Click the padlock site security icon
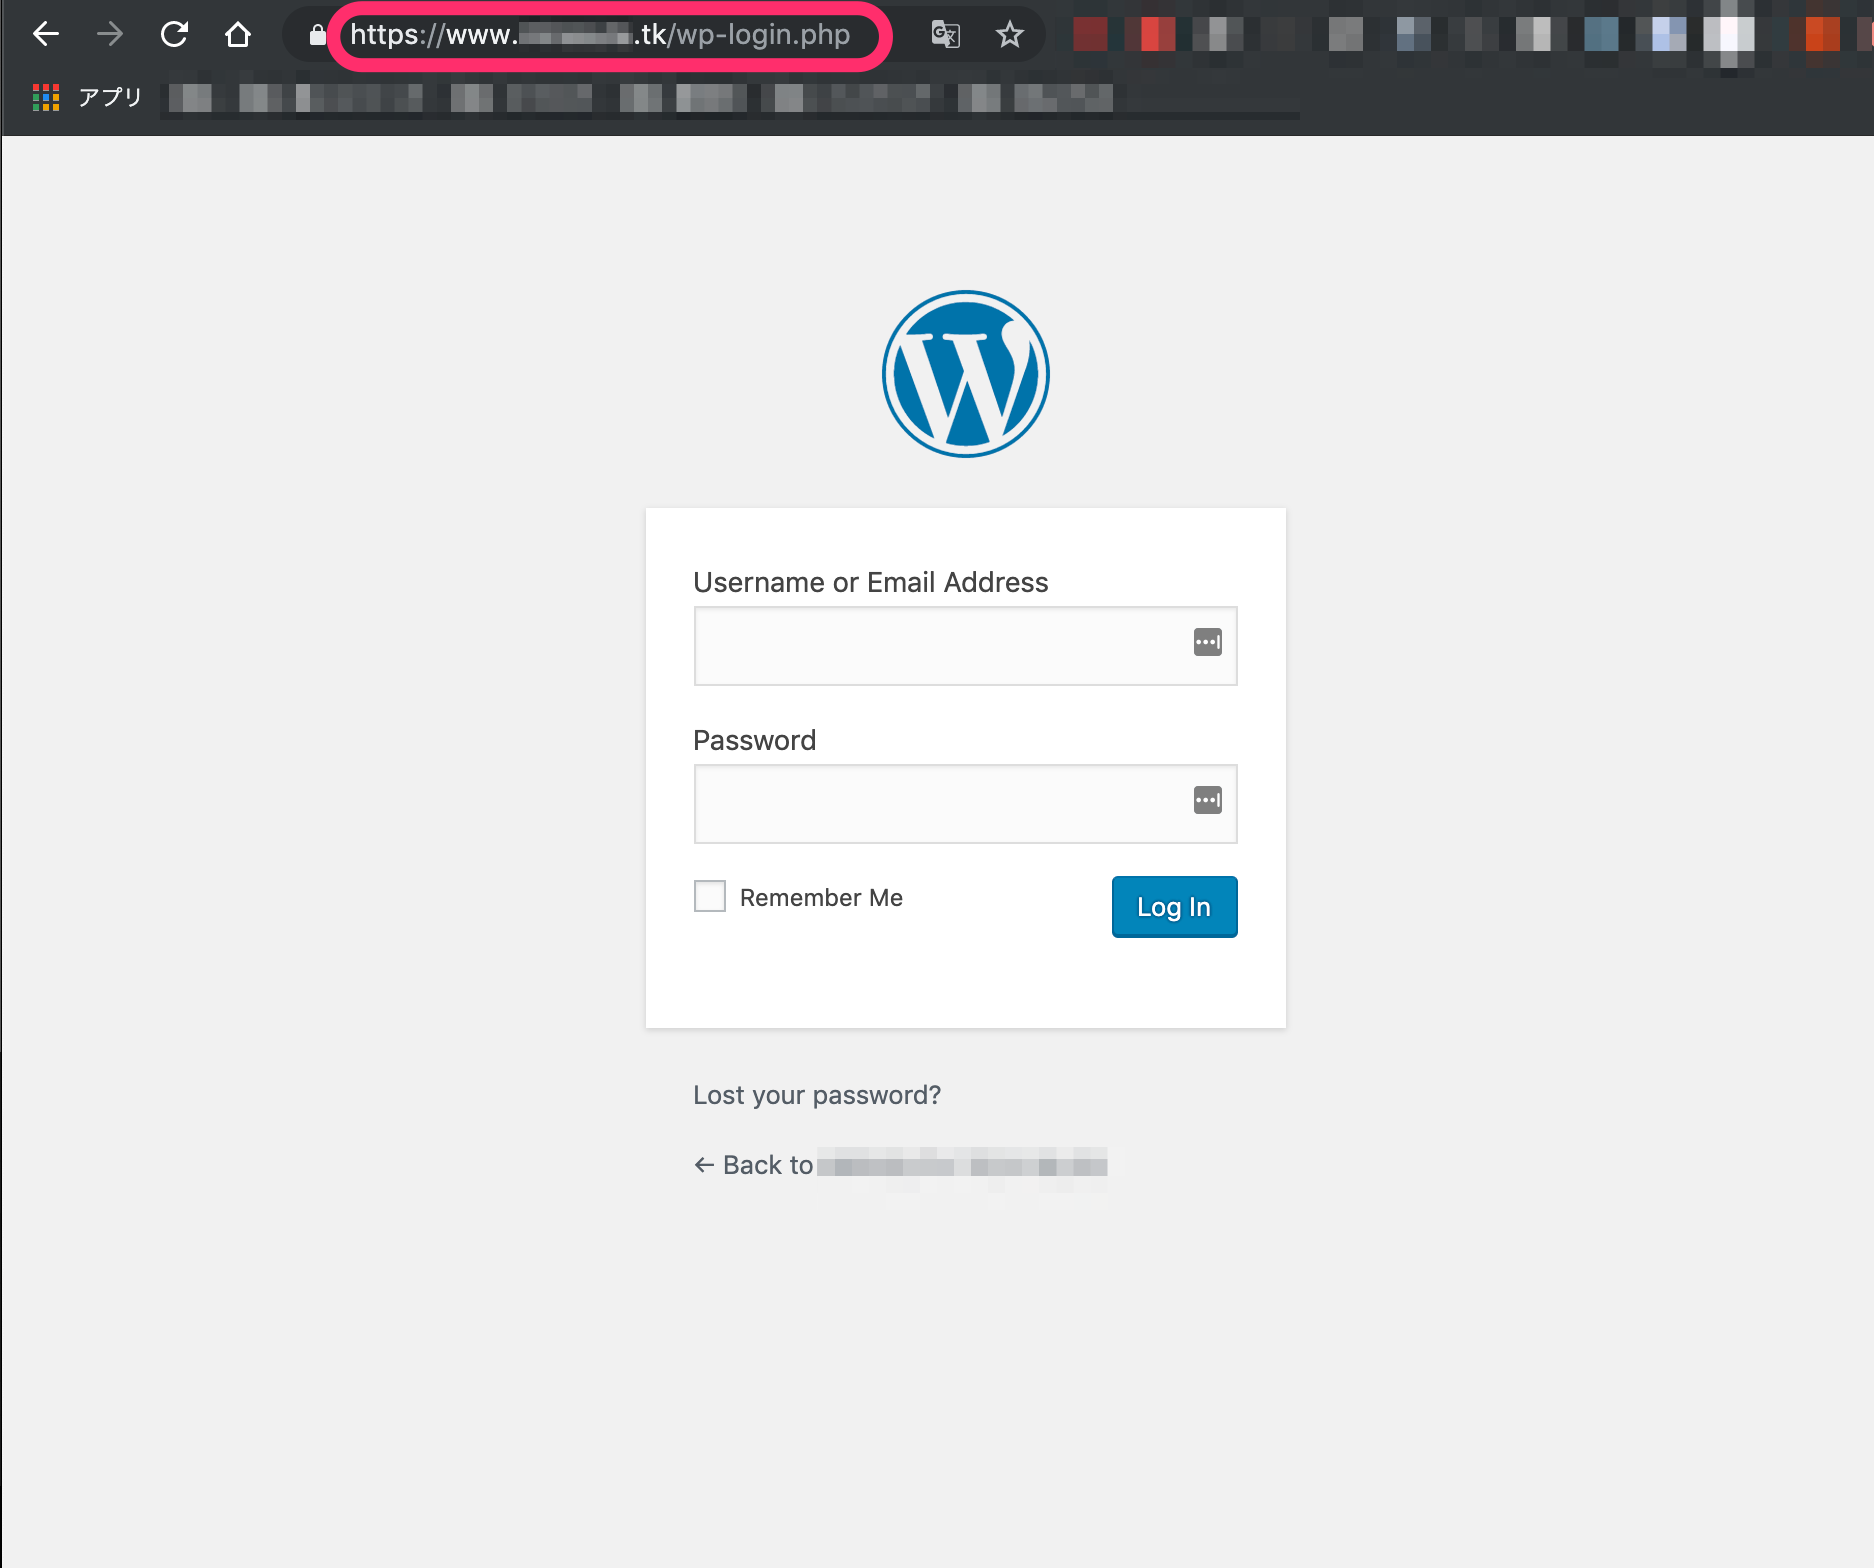 [317, 35]
